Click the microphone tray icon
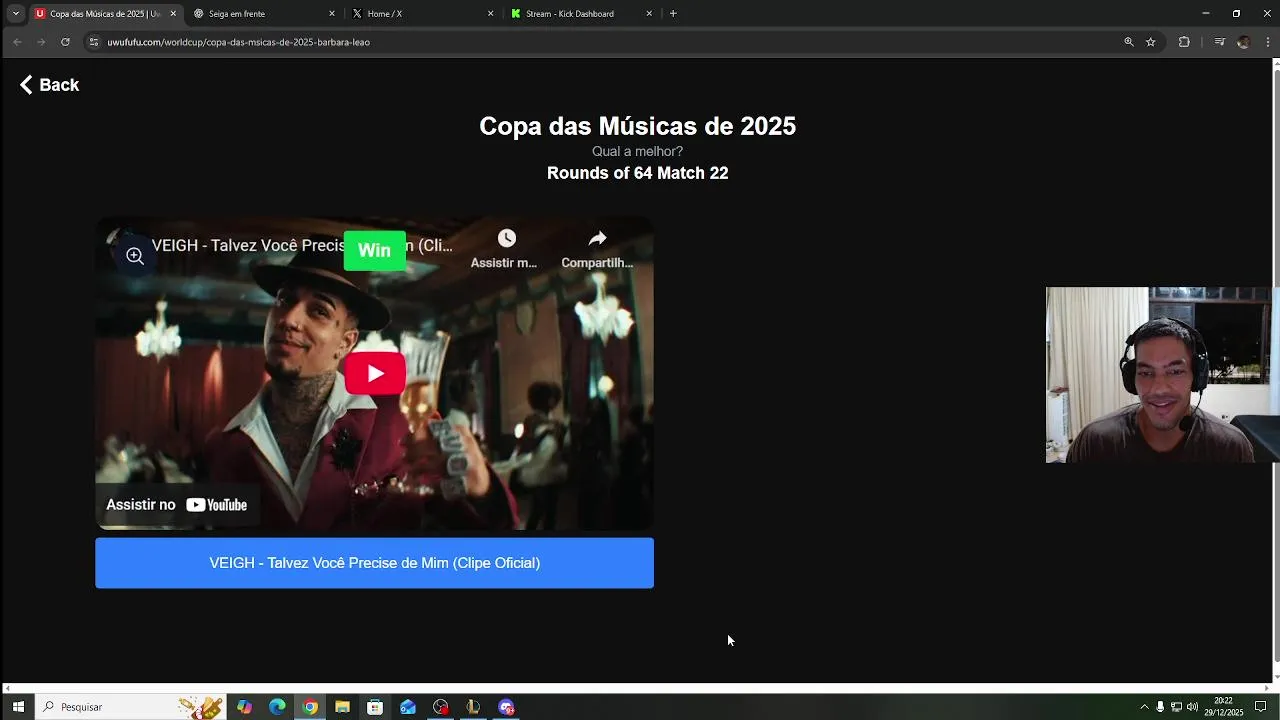The image size is (1280, 720). (1160, 707)
